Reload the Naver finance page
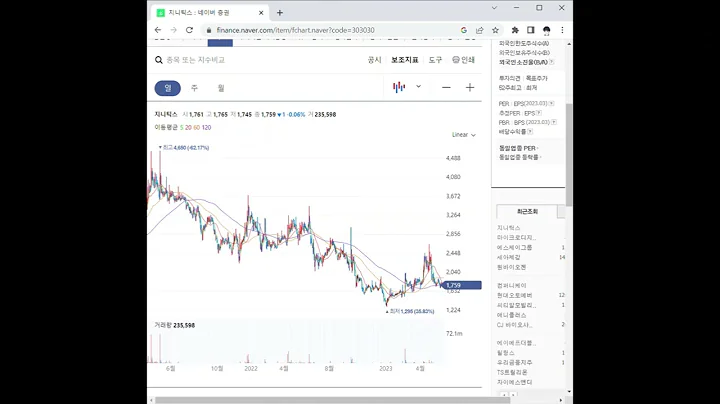 pyautogui.click(x=189, y=30)
